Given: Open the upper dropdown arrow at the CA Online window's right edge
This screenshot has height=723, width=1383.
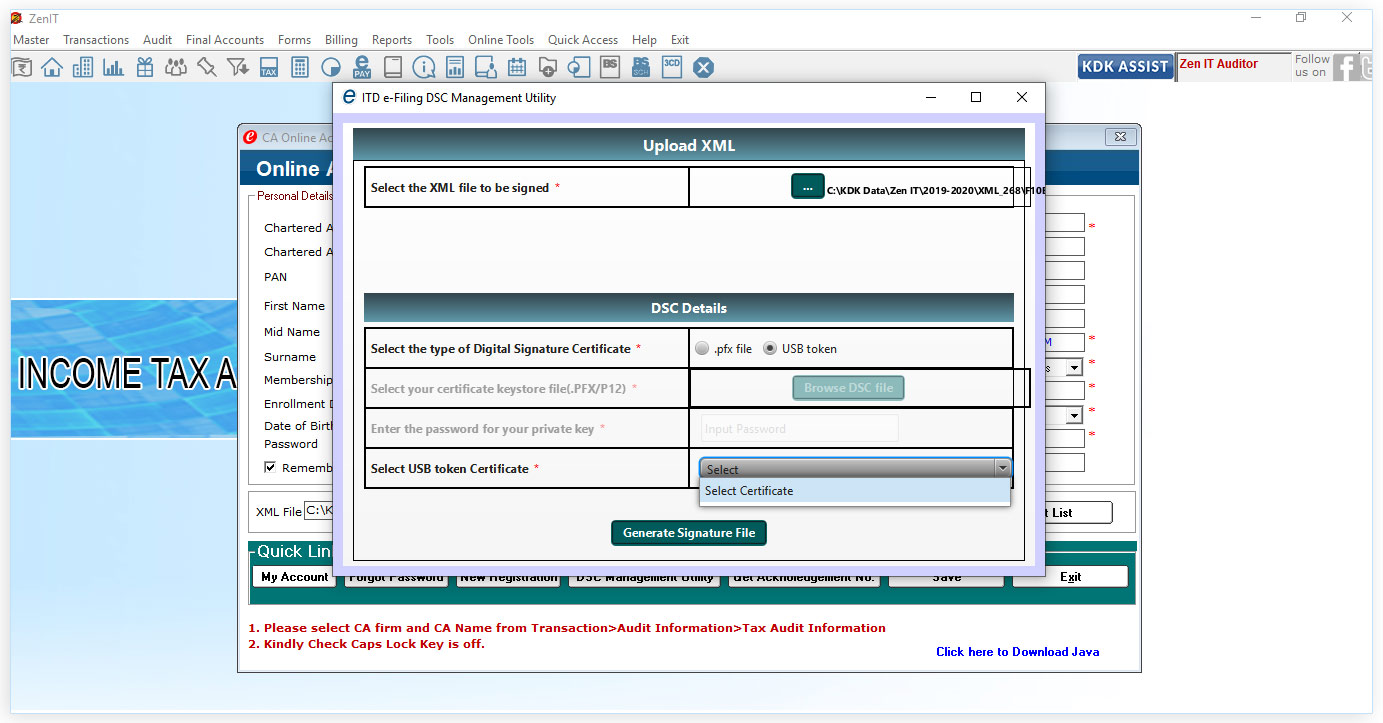Looking at the screenshot, I should click(1075, 367).
